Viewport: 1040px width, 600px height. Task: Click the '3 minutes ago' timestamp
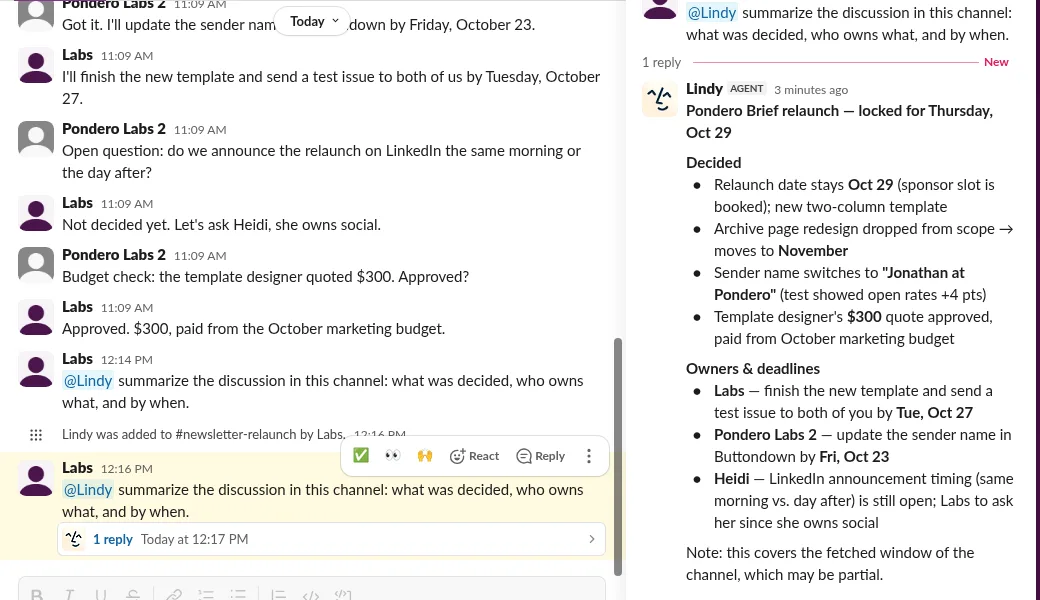[811, 90]
